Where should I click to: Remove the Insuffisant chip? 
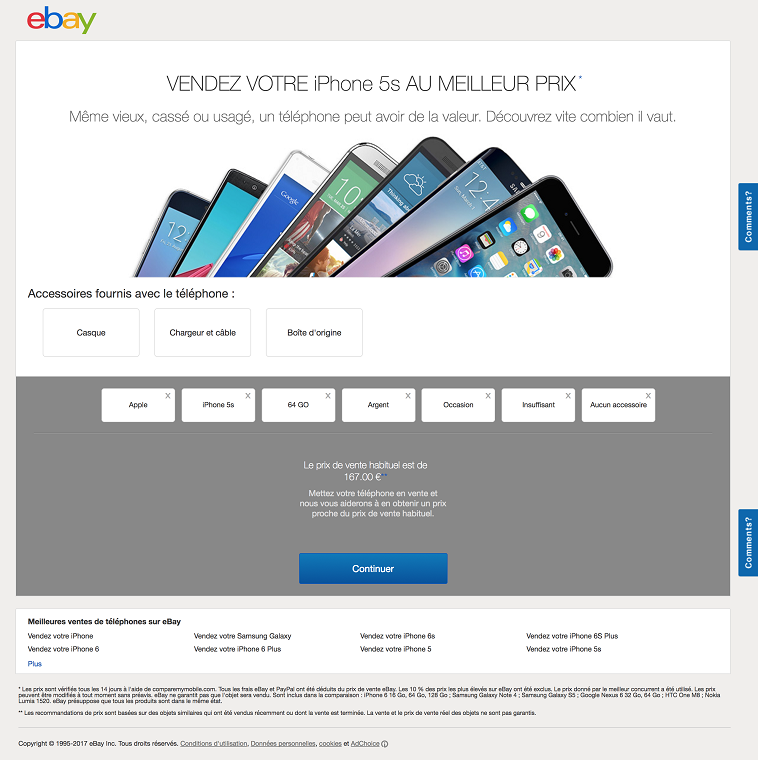click(568, 396)
